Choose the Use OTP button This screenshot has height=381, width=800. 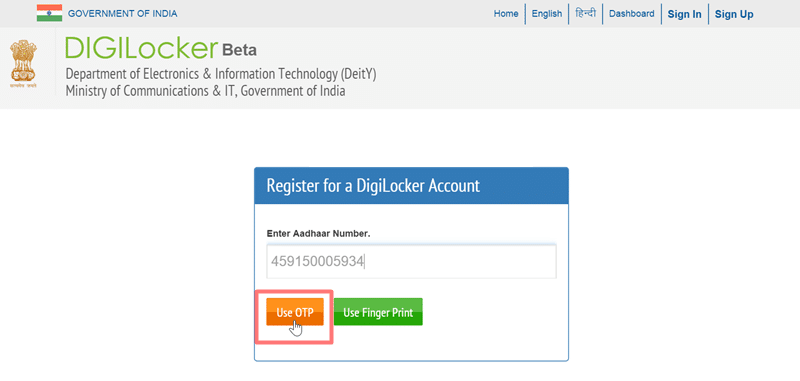[295, 312]
